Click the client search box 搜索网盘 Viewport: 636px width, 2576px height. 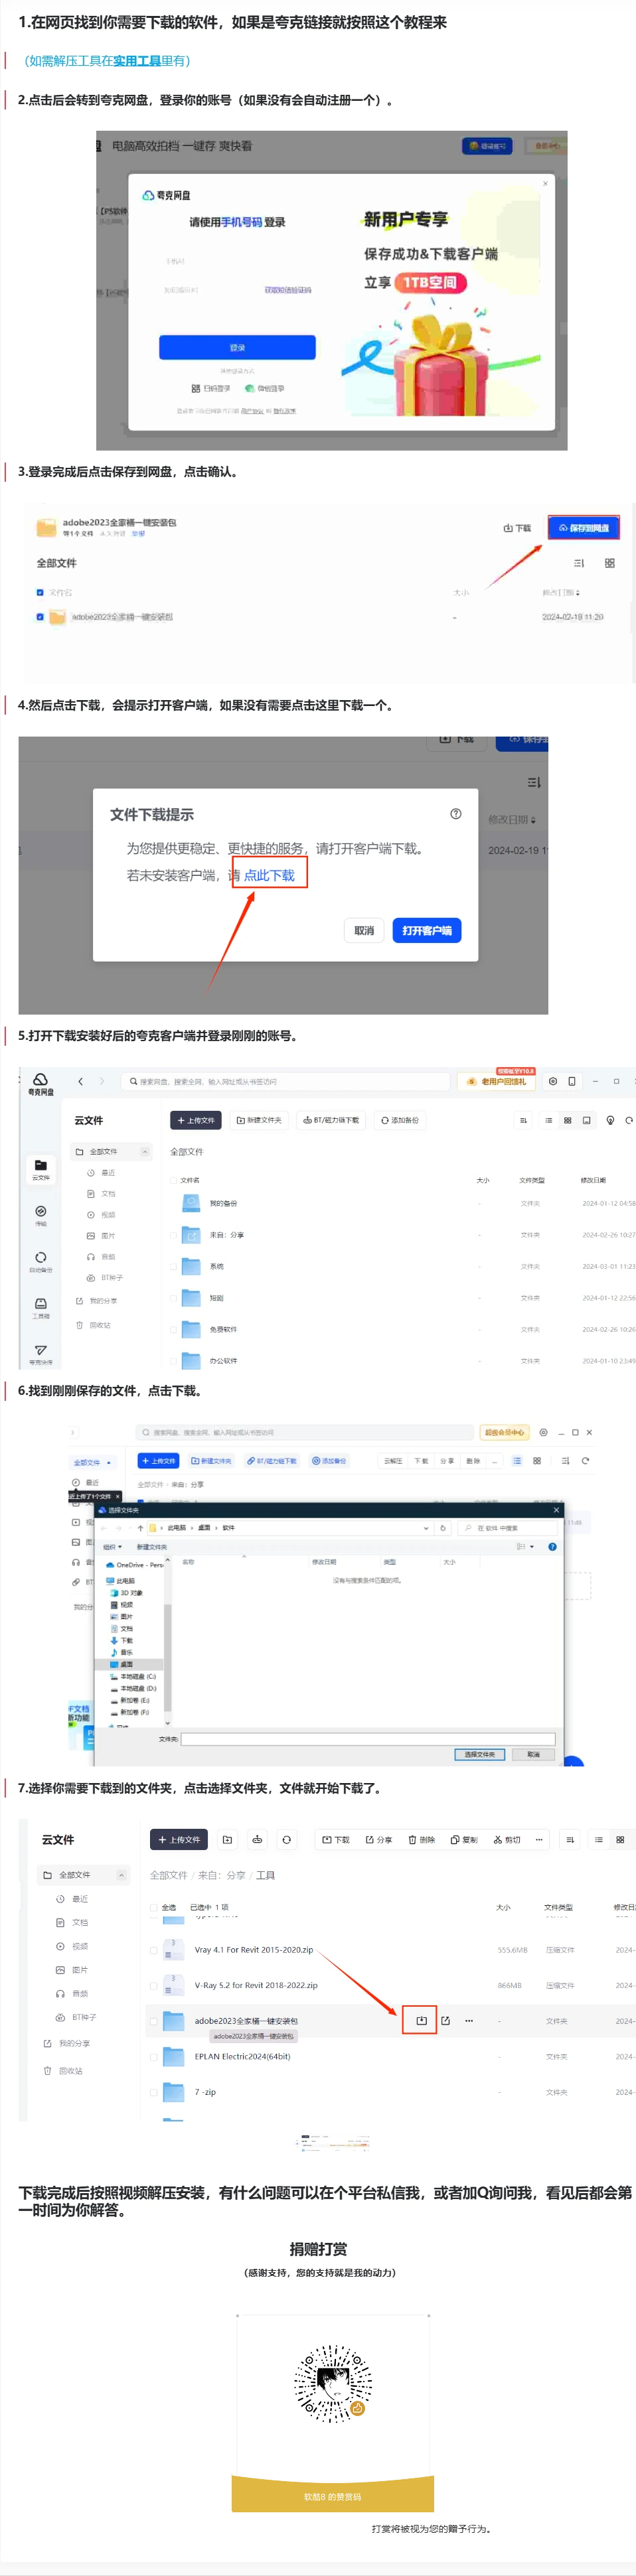(285, 1081)
